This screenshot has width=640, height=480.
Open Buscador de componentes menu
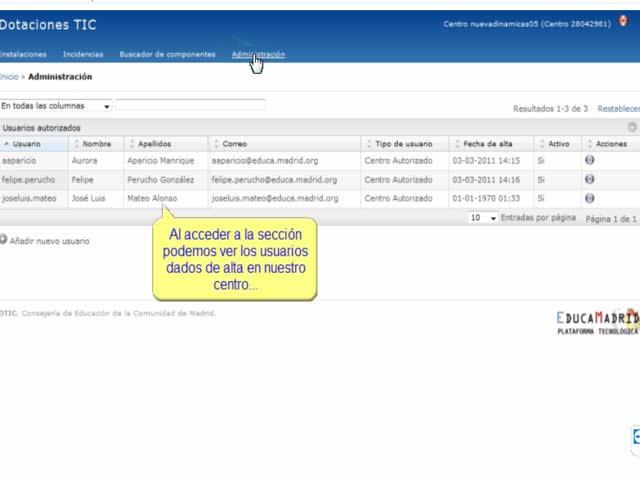[x=167, y=54]
